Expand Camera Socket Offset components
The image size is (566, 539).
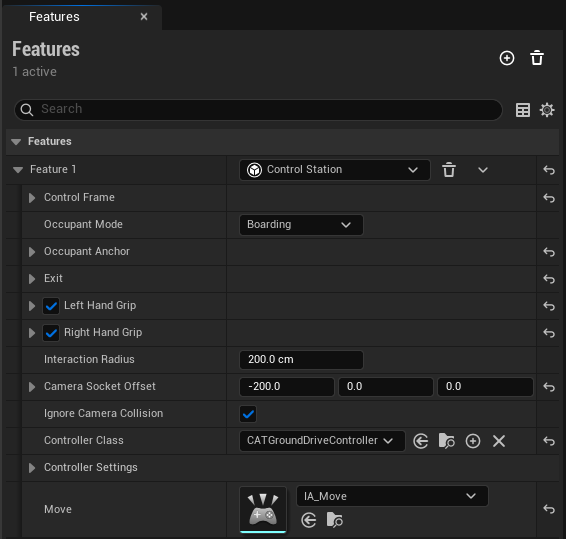[32, 387]
